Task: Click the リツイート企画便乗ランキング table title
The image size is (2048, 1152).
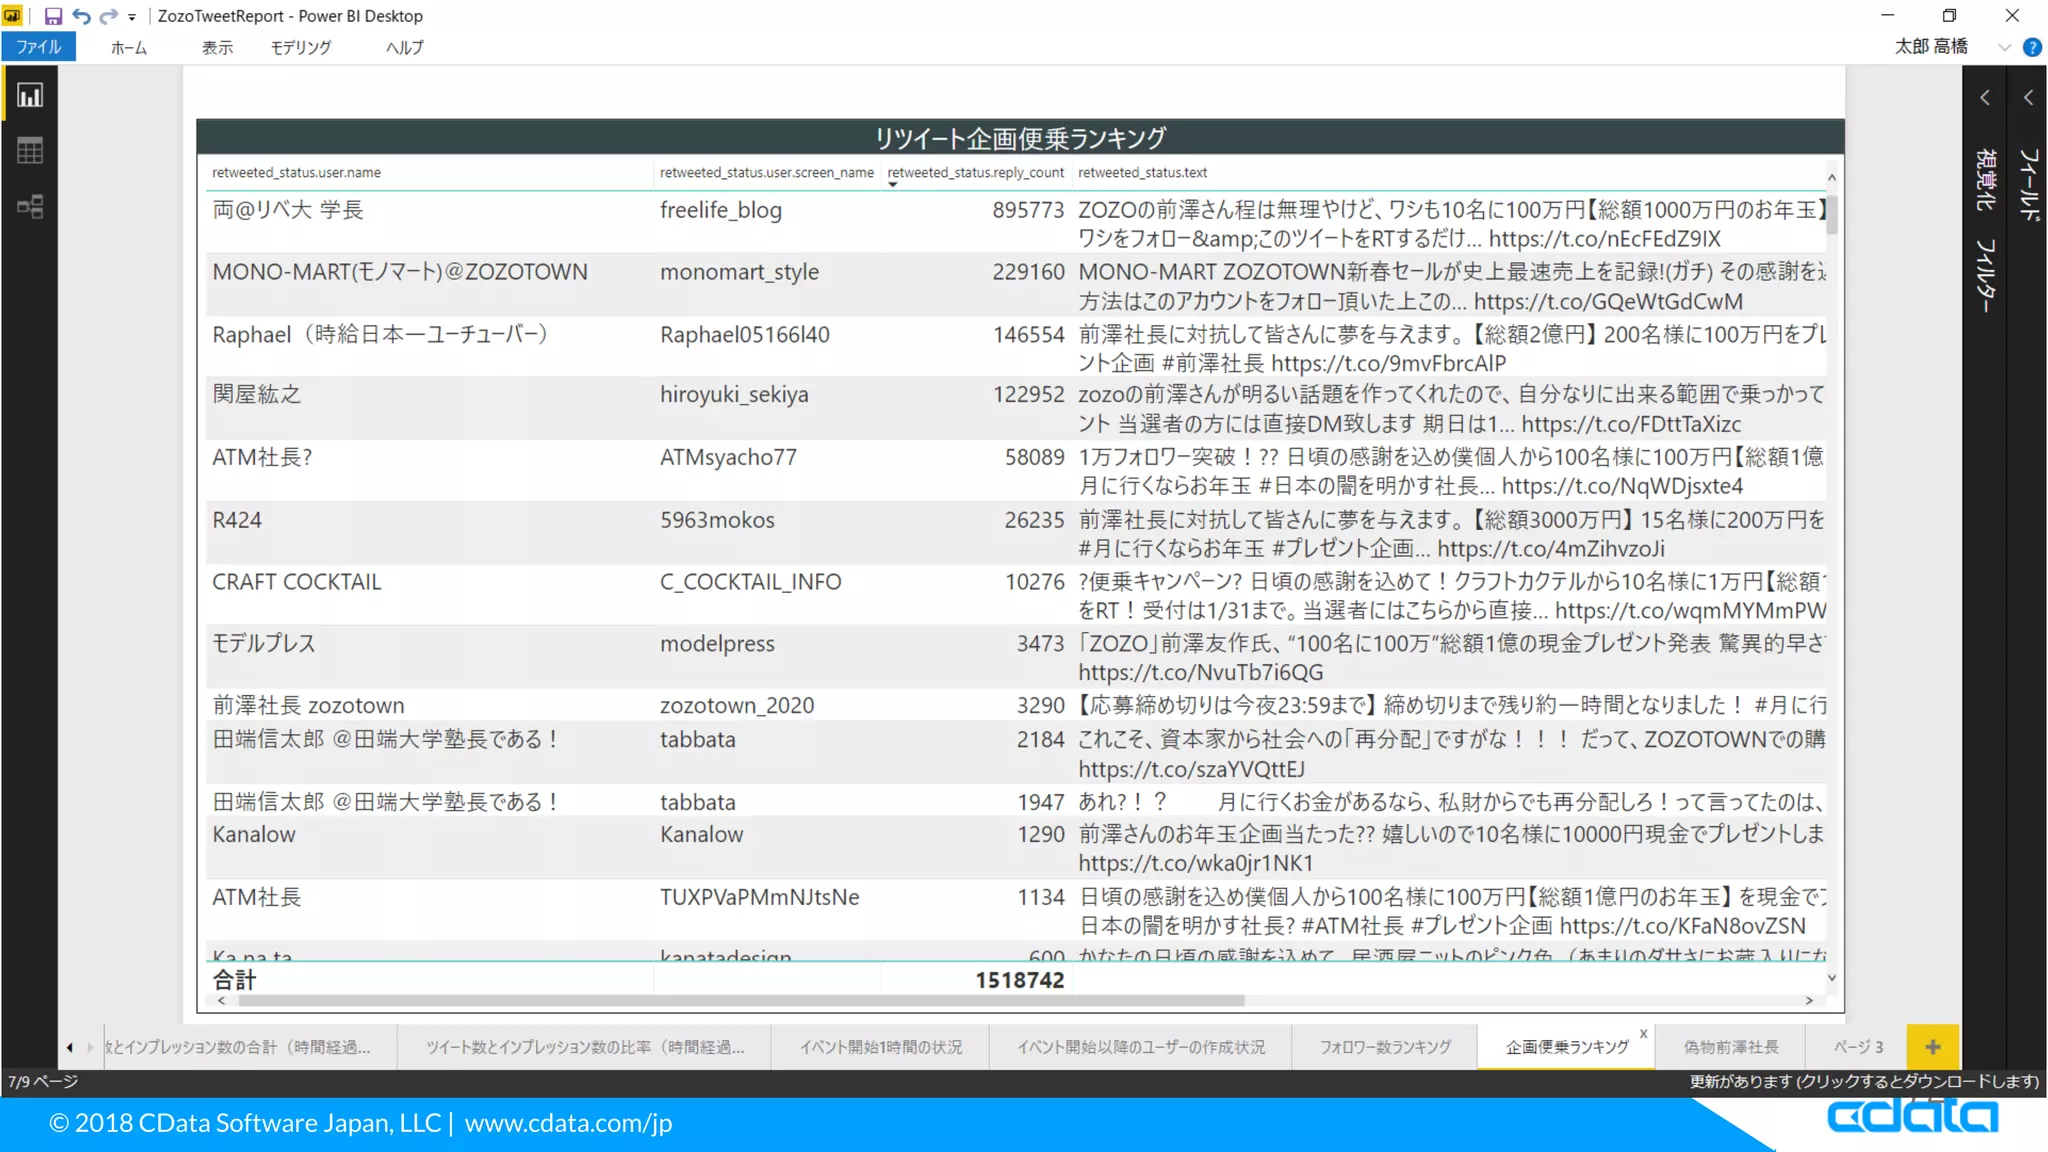Action: click(x=1021, y=137)
